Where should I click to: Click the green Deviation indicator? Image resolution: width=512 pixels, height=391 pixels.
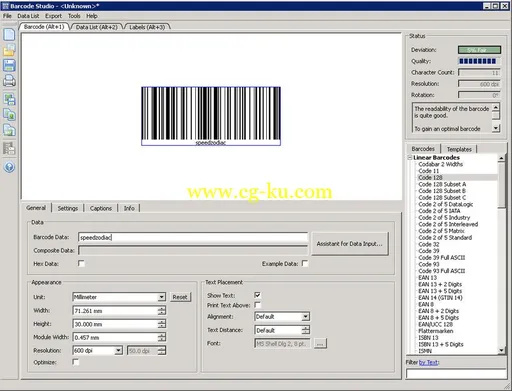pos(479,50)
